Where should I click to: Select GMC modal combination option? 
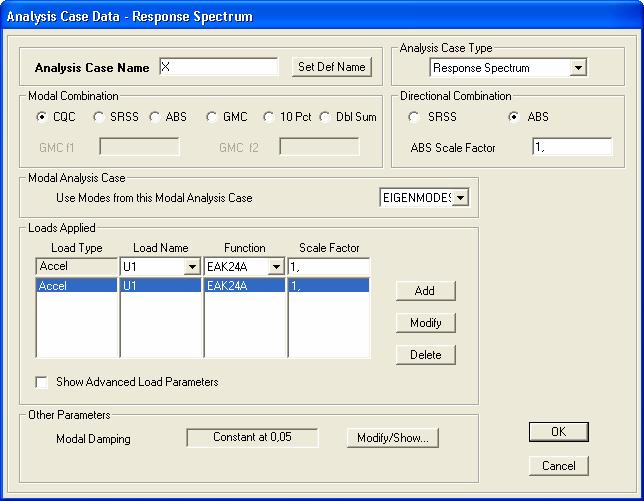tap(212, 117)
